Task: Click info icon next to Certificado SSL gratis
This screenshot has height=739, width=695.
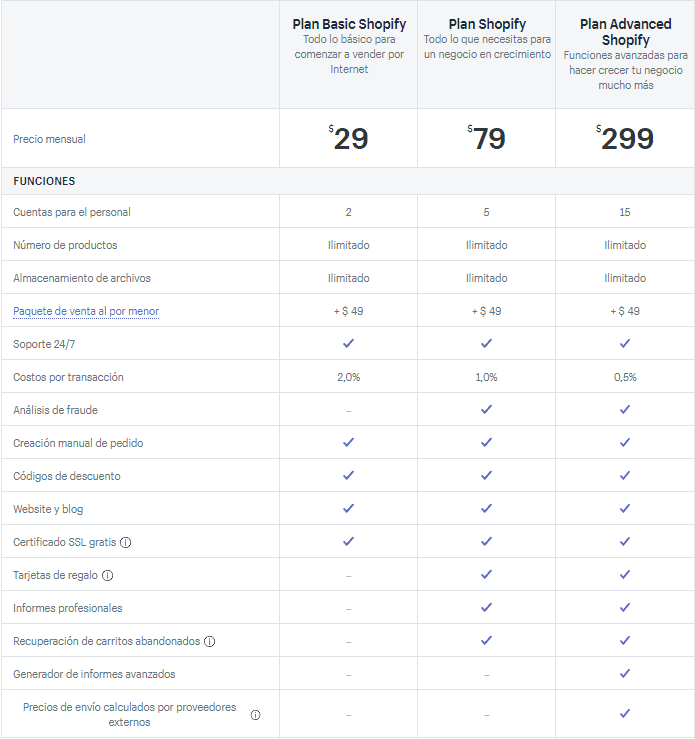Action: coord(125,542)
